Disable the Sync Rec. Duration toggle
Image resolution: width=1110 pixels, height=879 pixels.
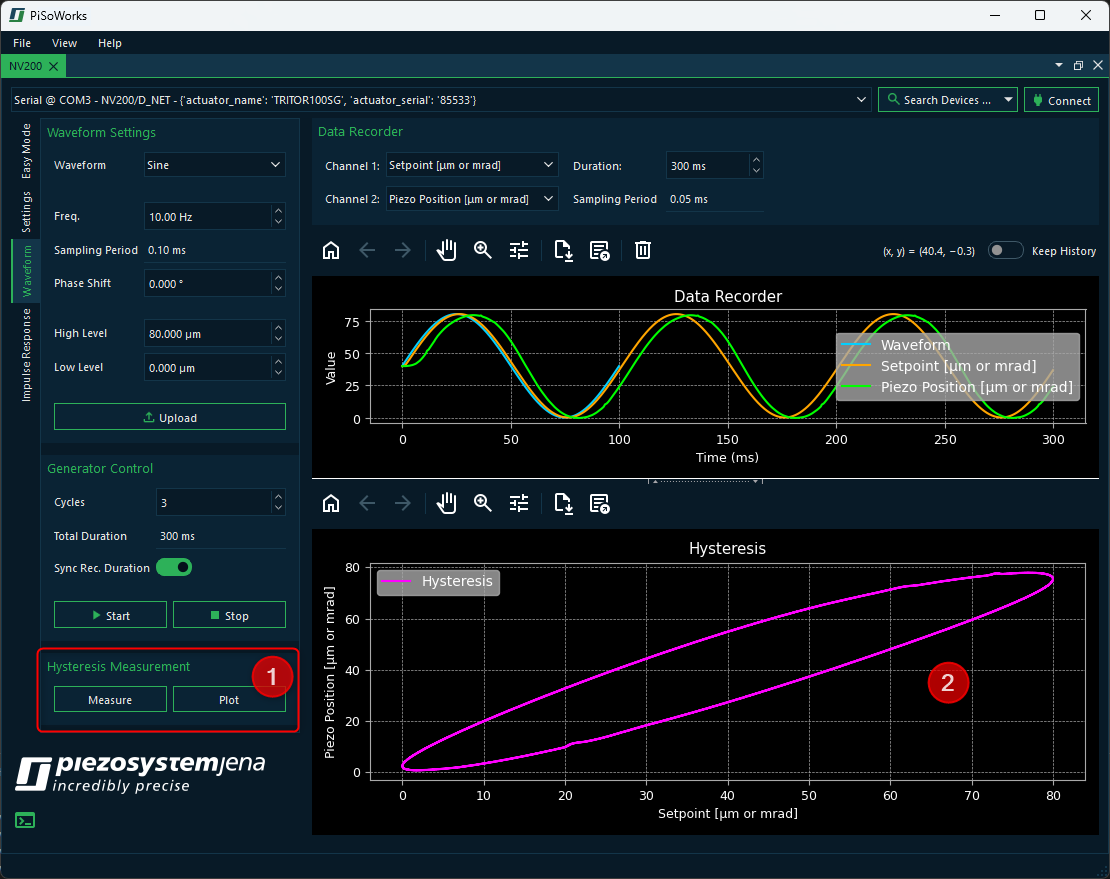(x=173, y=567)
